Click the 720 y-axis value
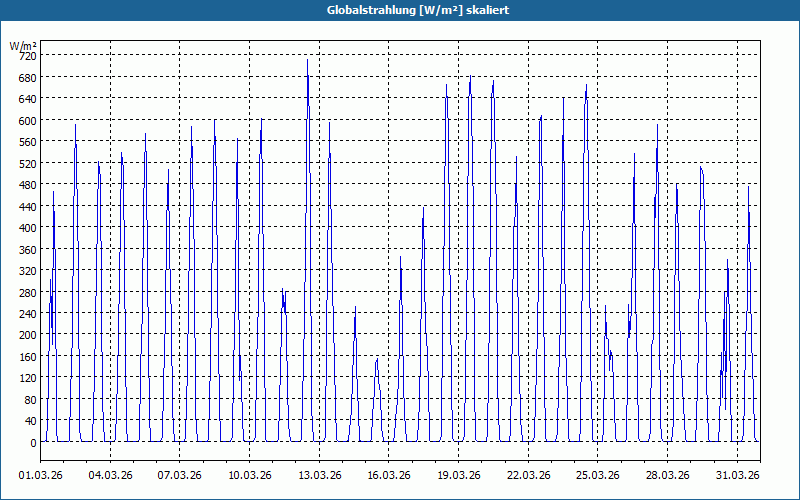 [x=27, y=56]
